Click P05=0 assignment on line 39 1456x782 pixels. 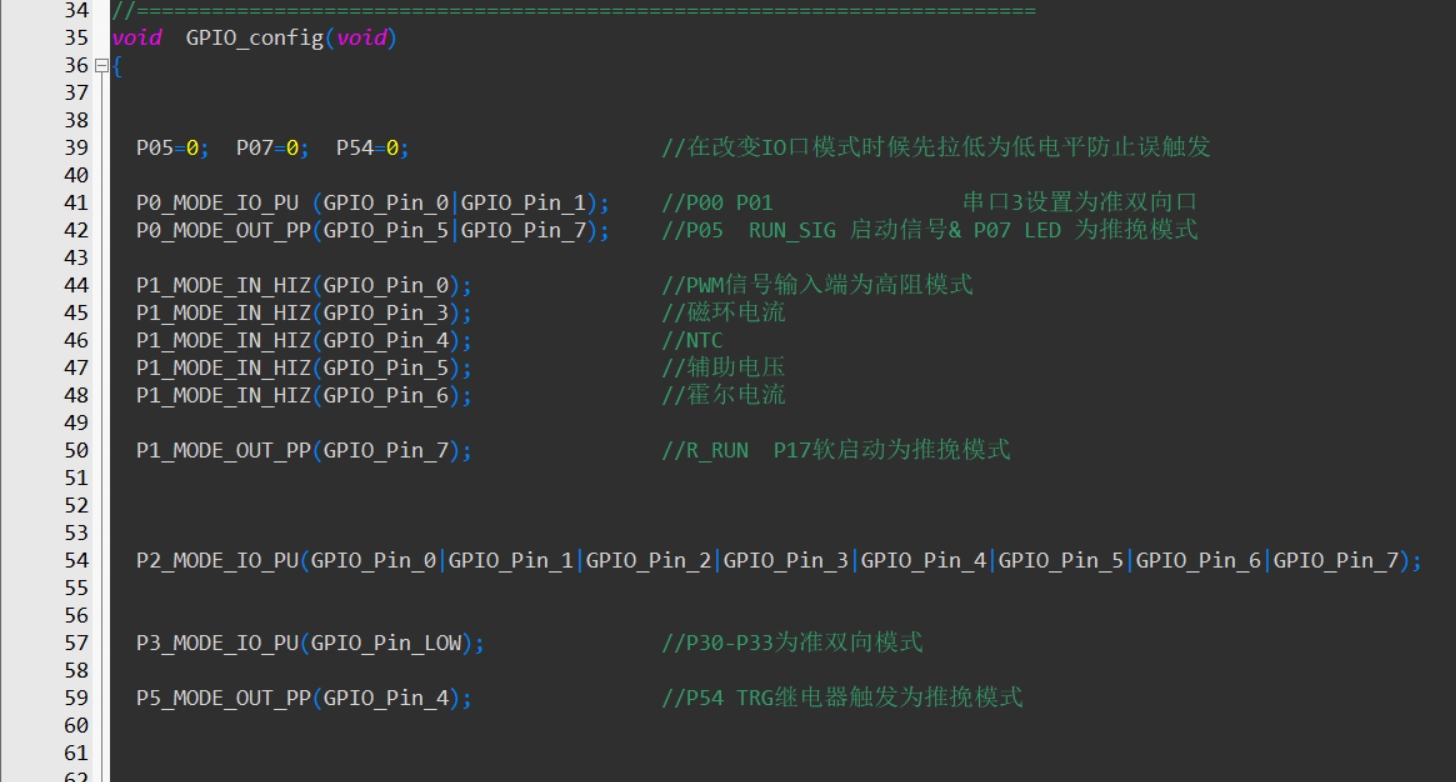click(172, 148)
